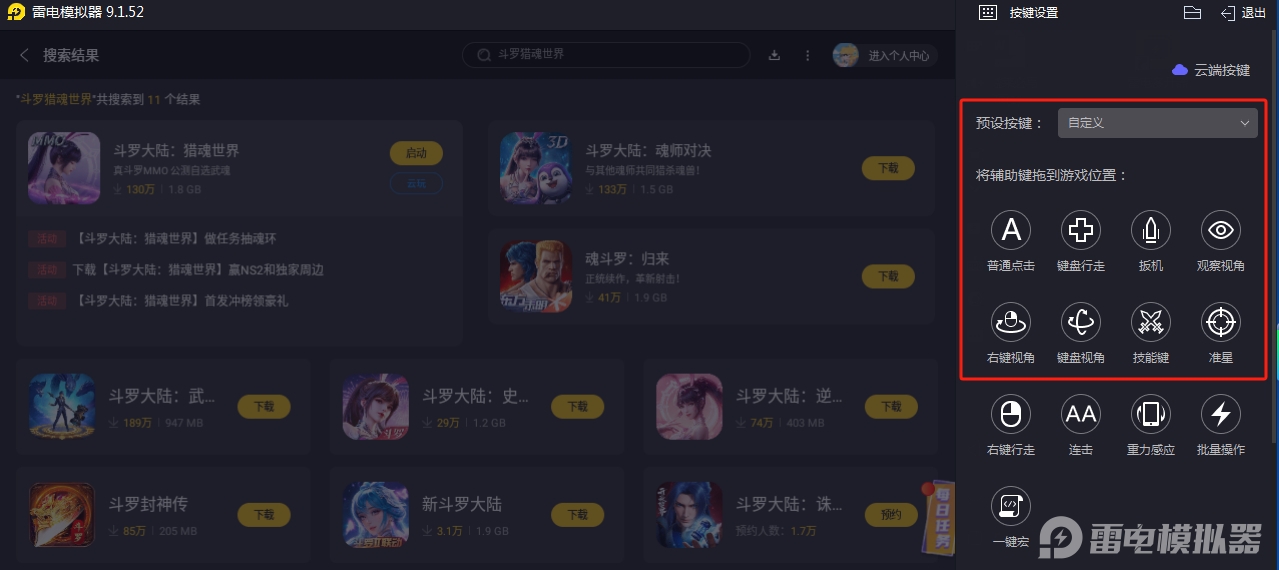Select the 技能键 crossed swords icon
Image resolution: width=1279 pixels, height=570 pixels.
tap(1151, 322)
